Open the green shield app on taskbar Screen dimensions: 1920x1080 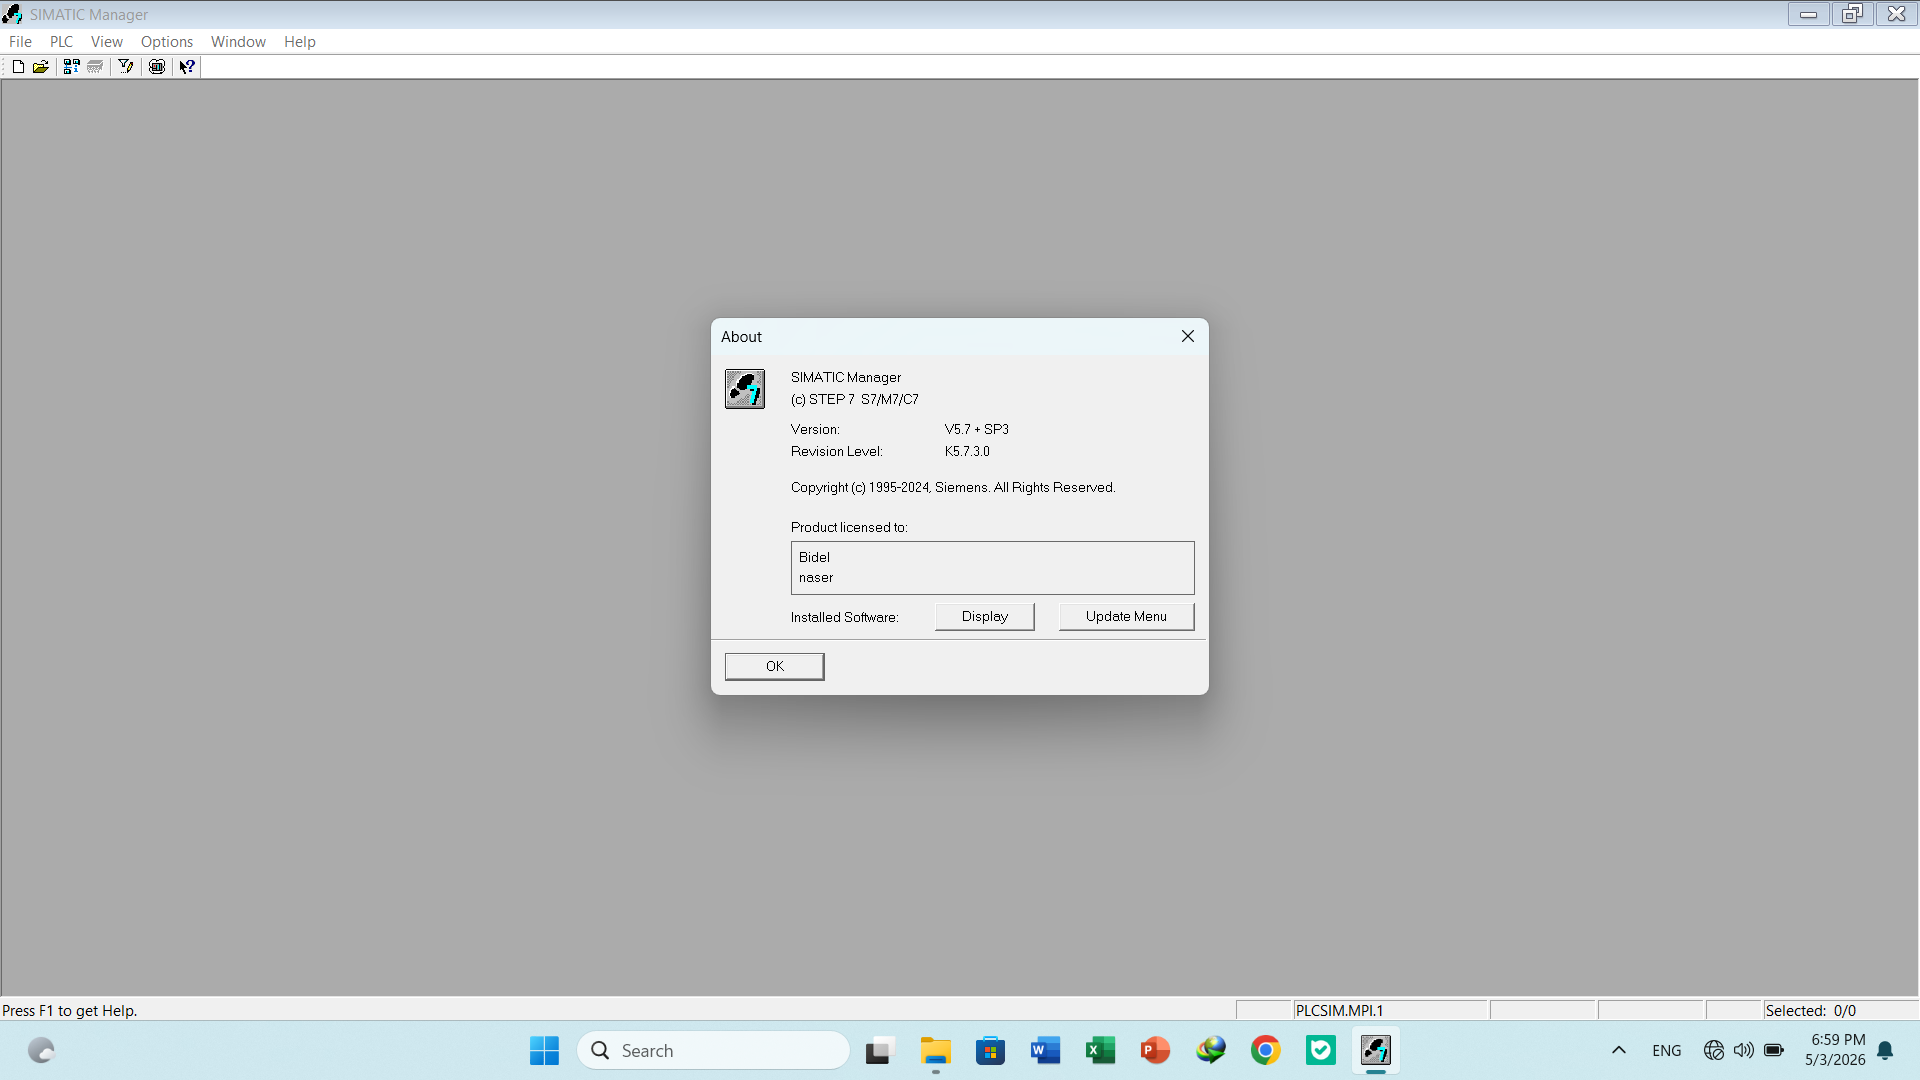coord(1321,1051)
